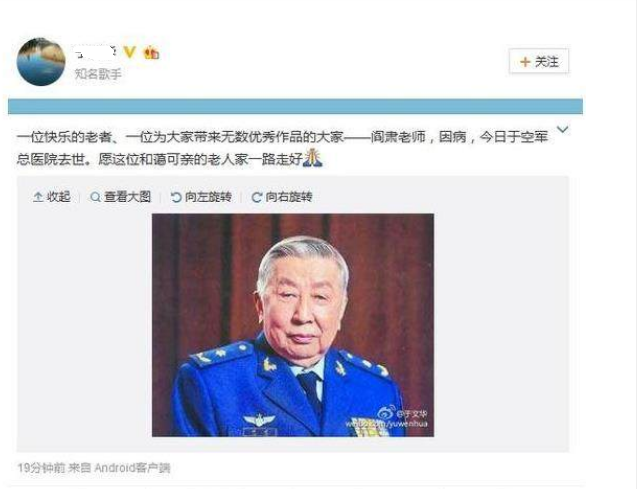Image resolution: width=637 pixels, height=489 pixels.
Task: Click the praying hands emoji in post
Action: pos(313,158)
